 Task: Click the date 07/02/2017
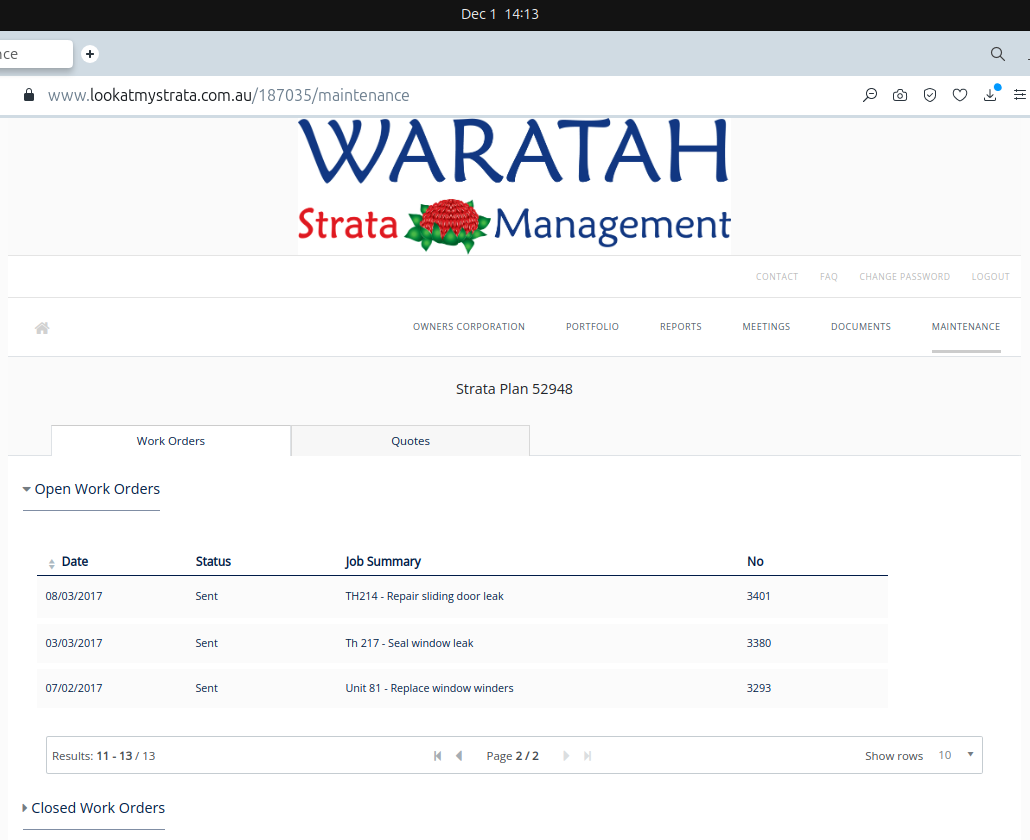coord(74,688)
